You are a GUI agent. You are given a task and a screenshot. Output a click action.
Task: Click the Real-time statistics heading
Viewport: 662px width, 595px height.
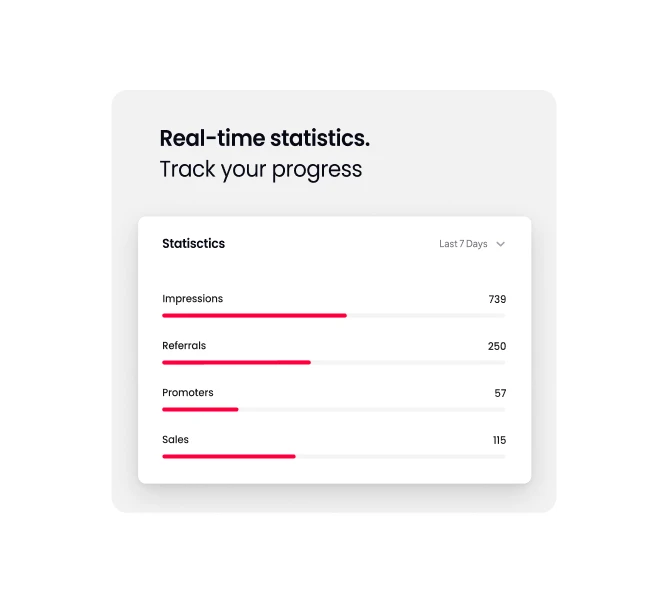click(265, 138)
